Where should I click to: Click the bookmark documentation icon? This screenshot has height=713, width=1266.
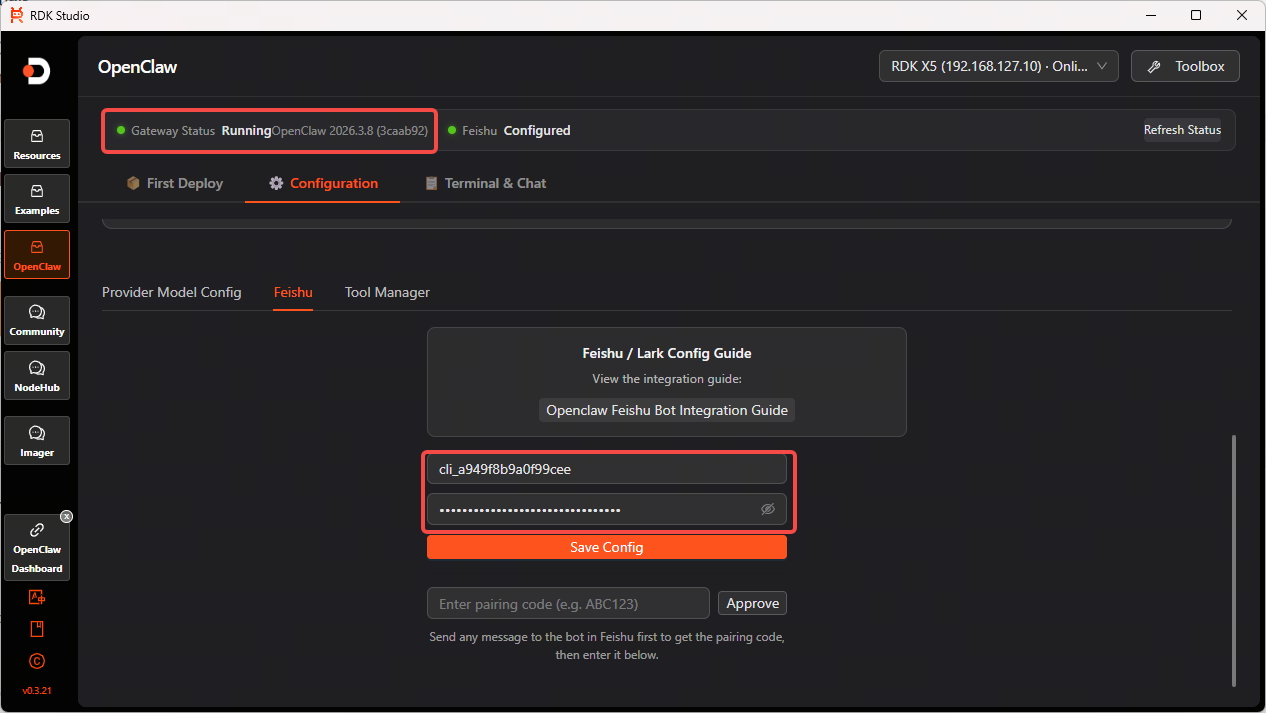[37, 629]
